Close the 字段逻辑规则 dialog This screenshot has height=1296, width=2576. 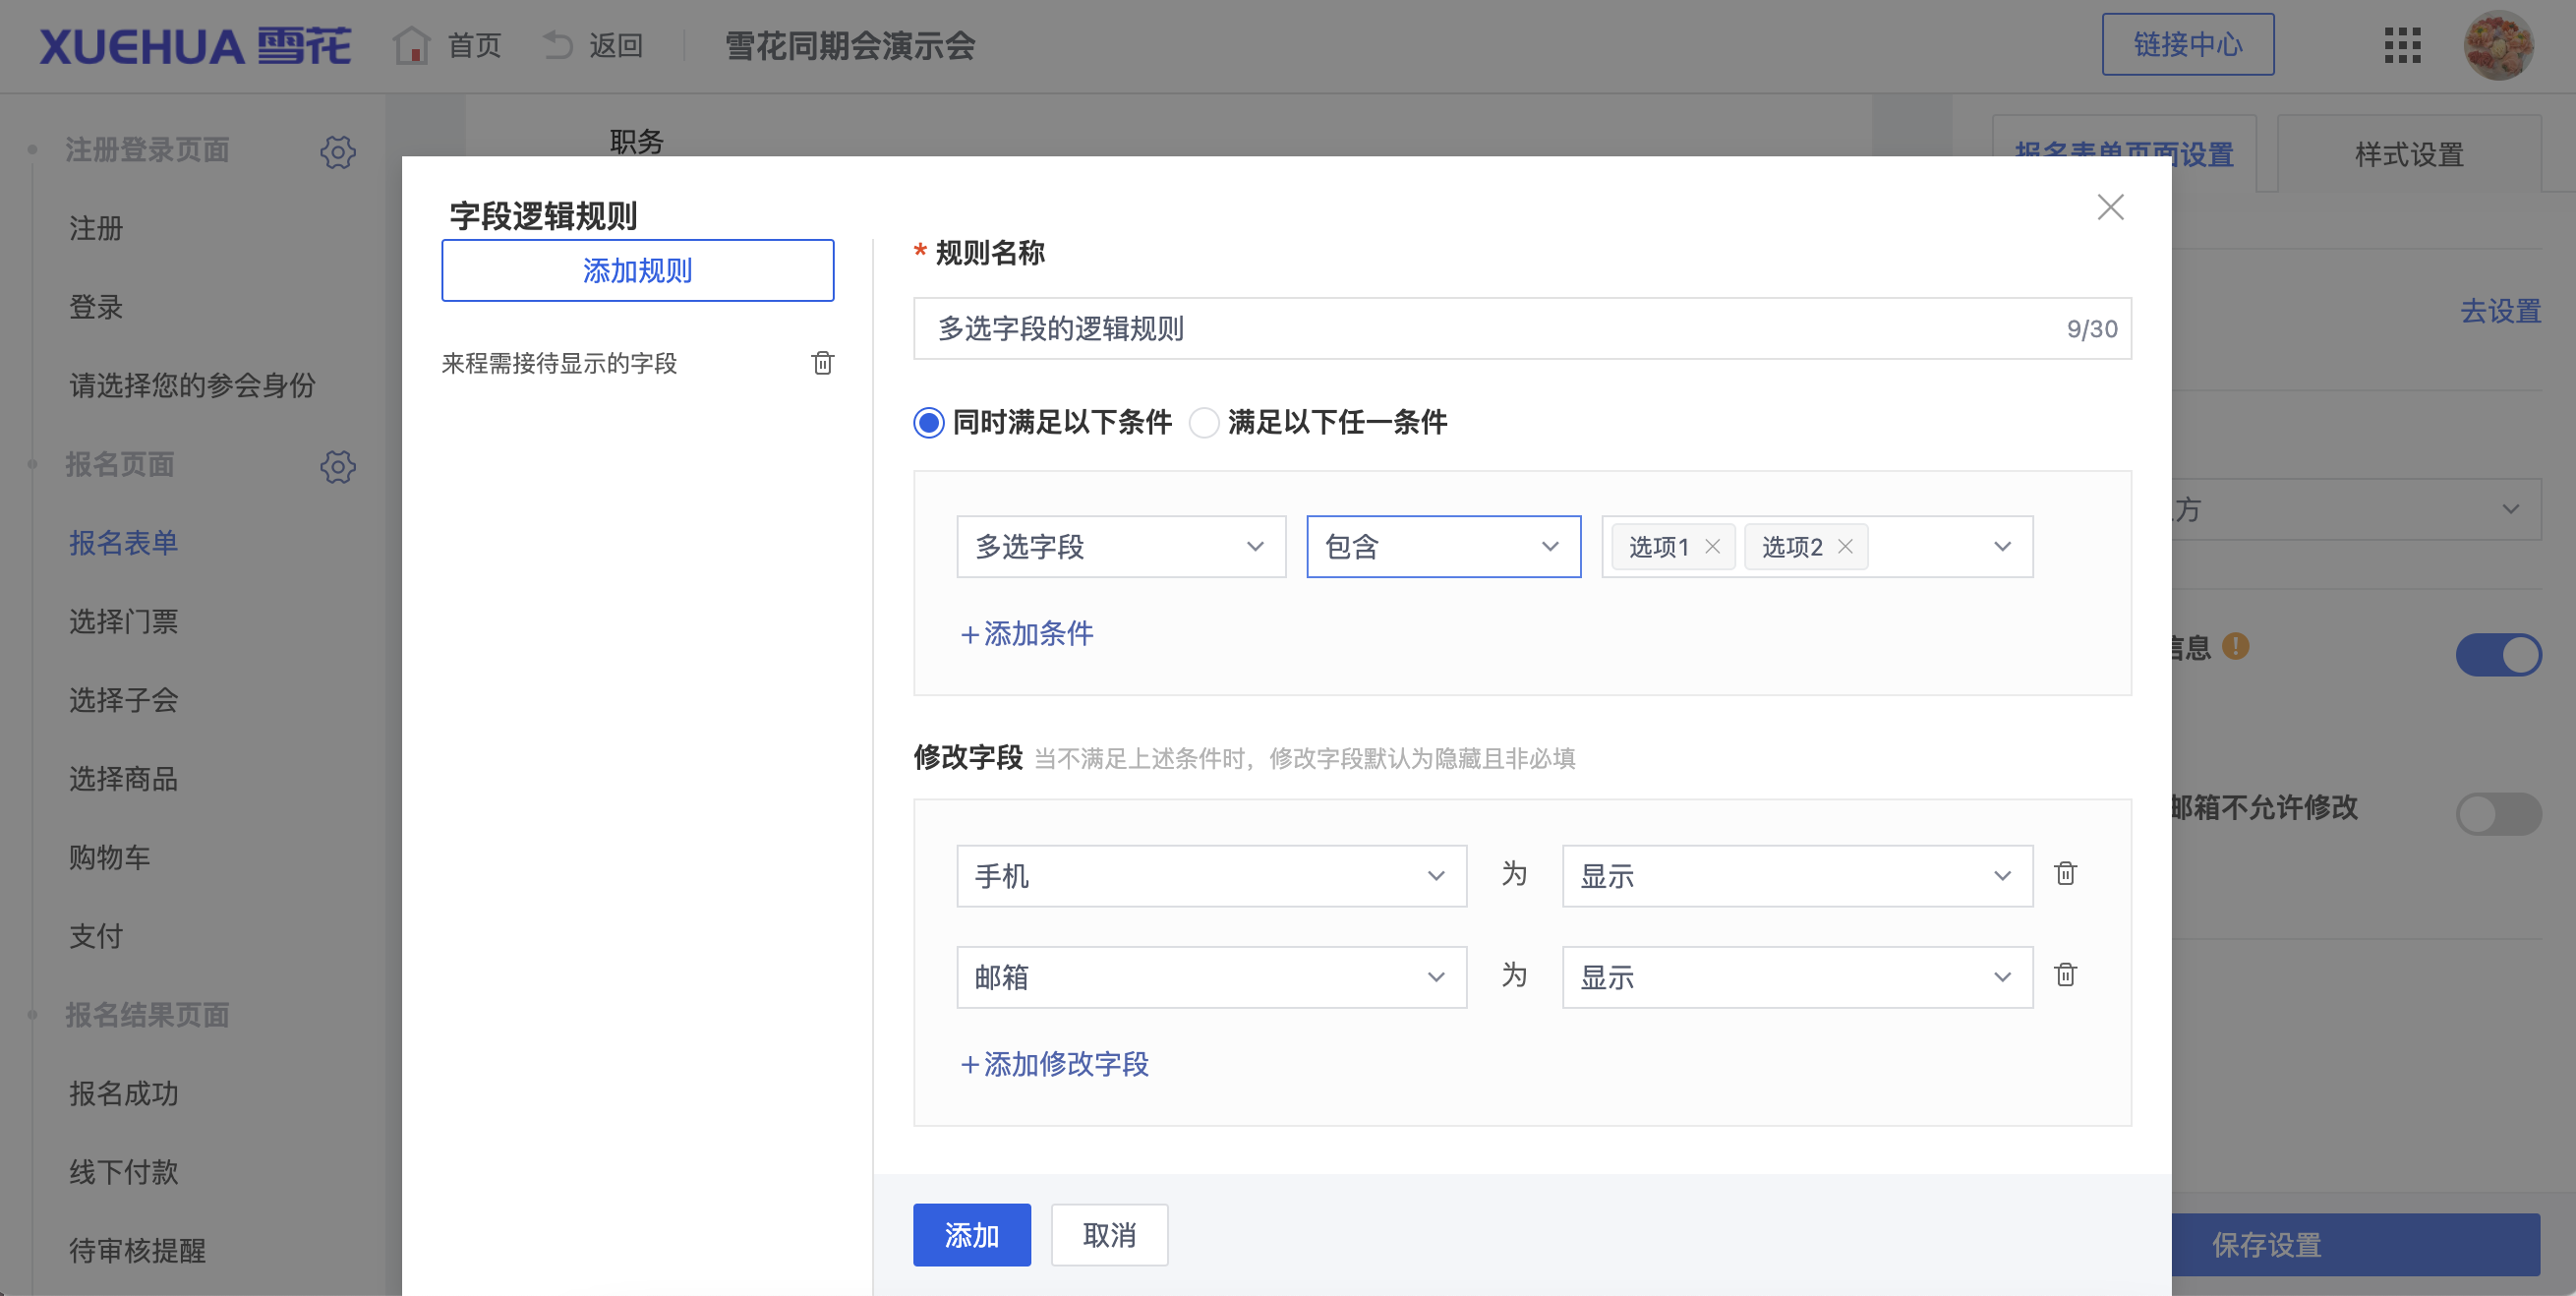[2110, 207]
